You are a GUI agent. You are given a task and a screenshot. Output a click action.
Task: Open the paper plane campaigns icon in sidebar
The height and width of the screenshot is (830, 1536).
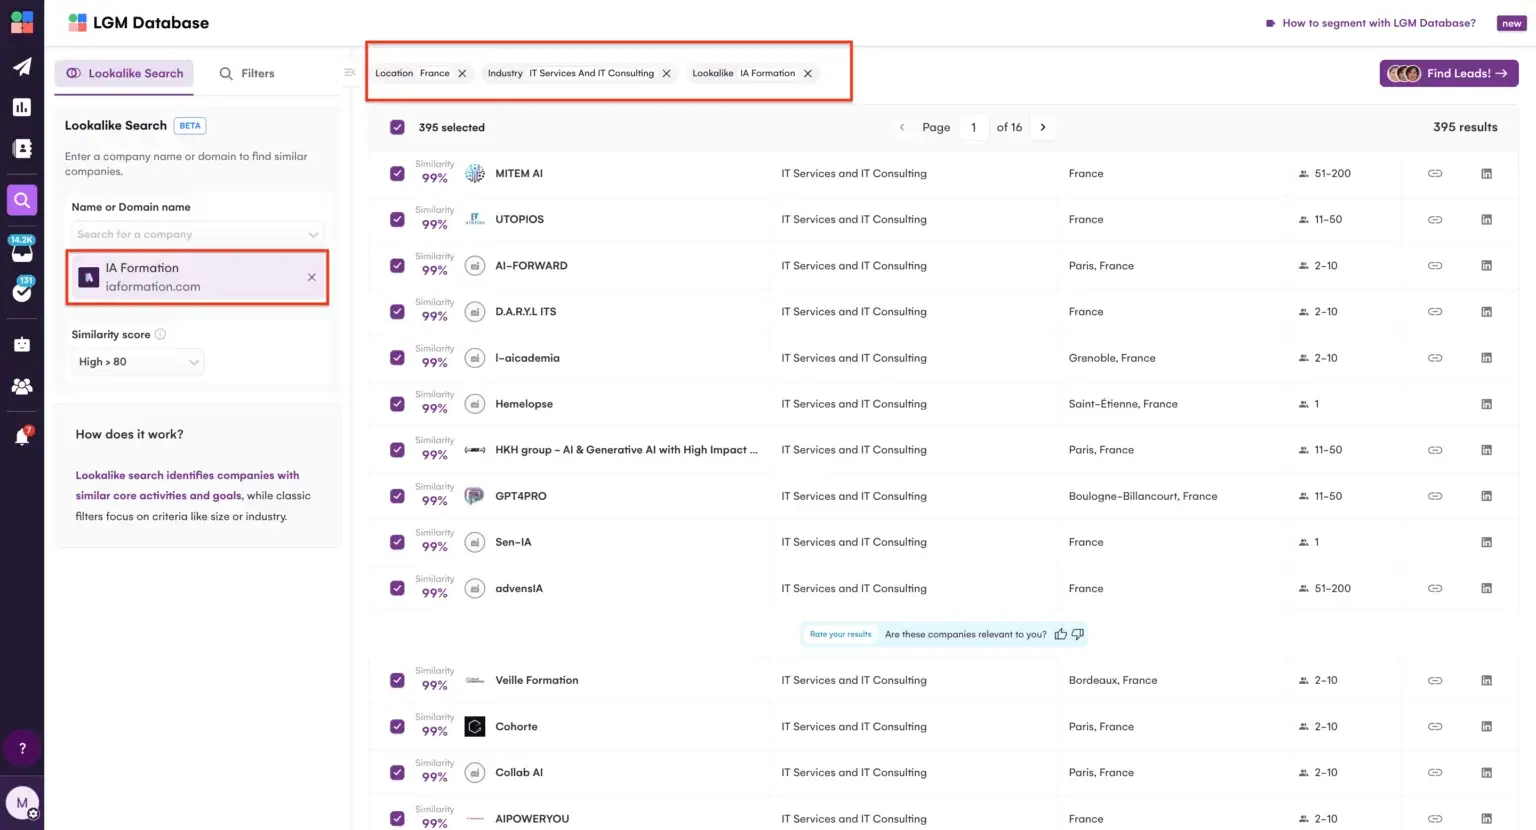[22, 67]
